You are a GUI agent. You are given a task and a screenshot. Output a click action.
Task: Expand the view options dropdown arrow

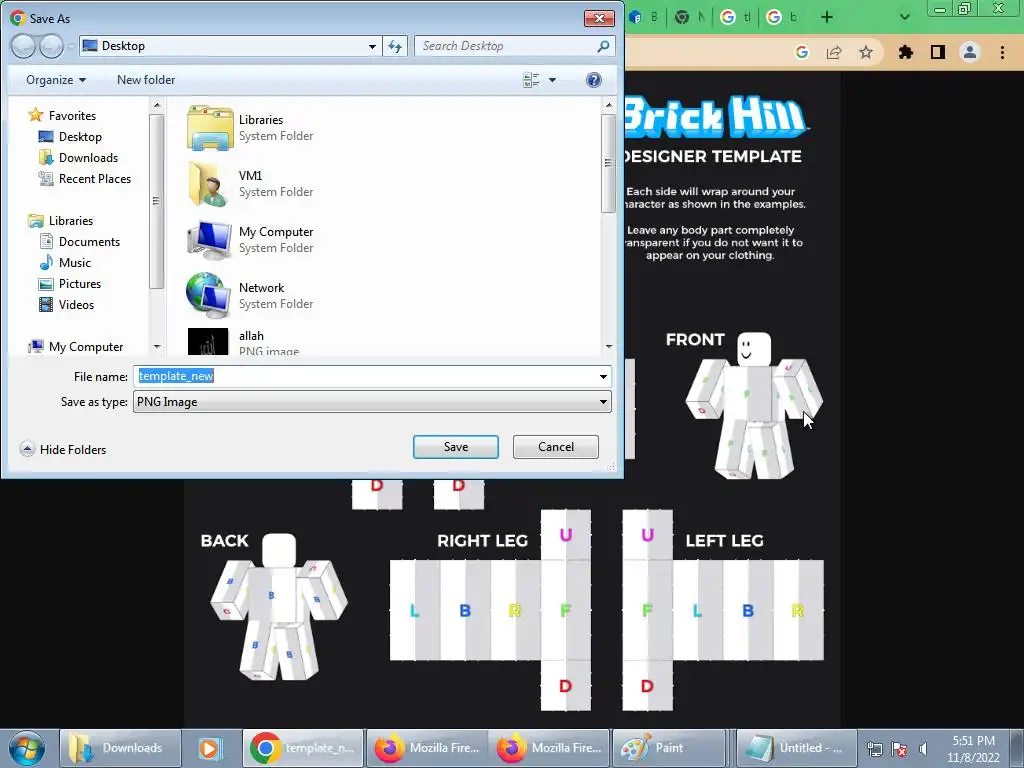[552, 80]
